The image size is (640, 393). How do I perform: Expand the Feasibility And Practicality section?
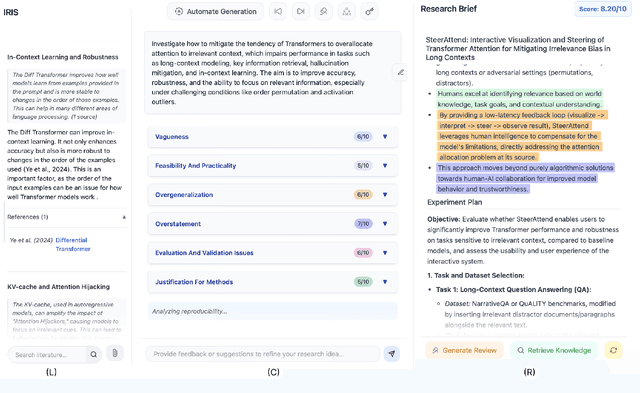point(273,166)
